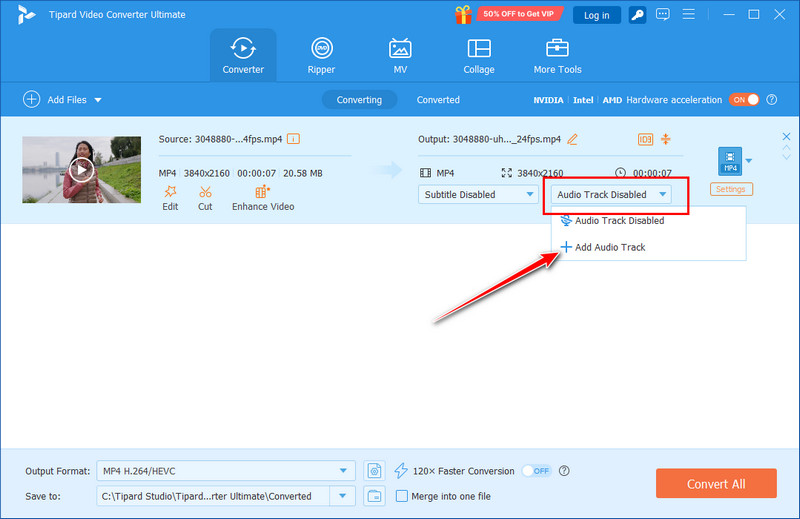800x519 pixels.
Task: Play the video thumbnail preview
Action: (81, 169)
